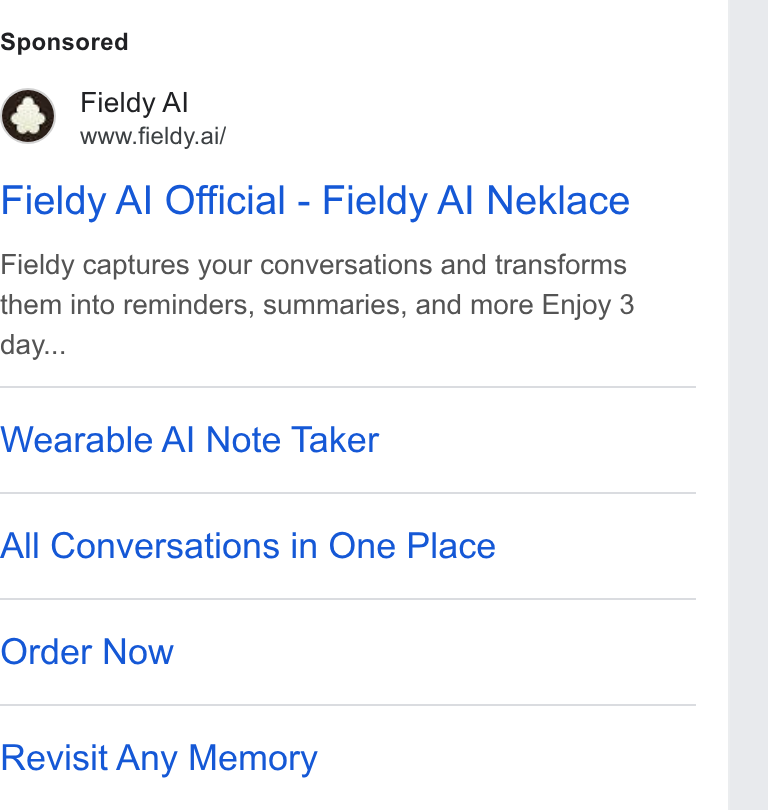The image size is (768, 810).
Task: Click the Sponsored label
Action: click(x=64, y=42)
